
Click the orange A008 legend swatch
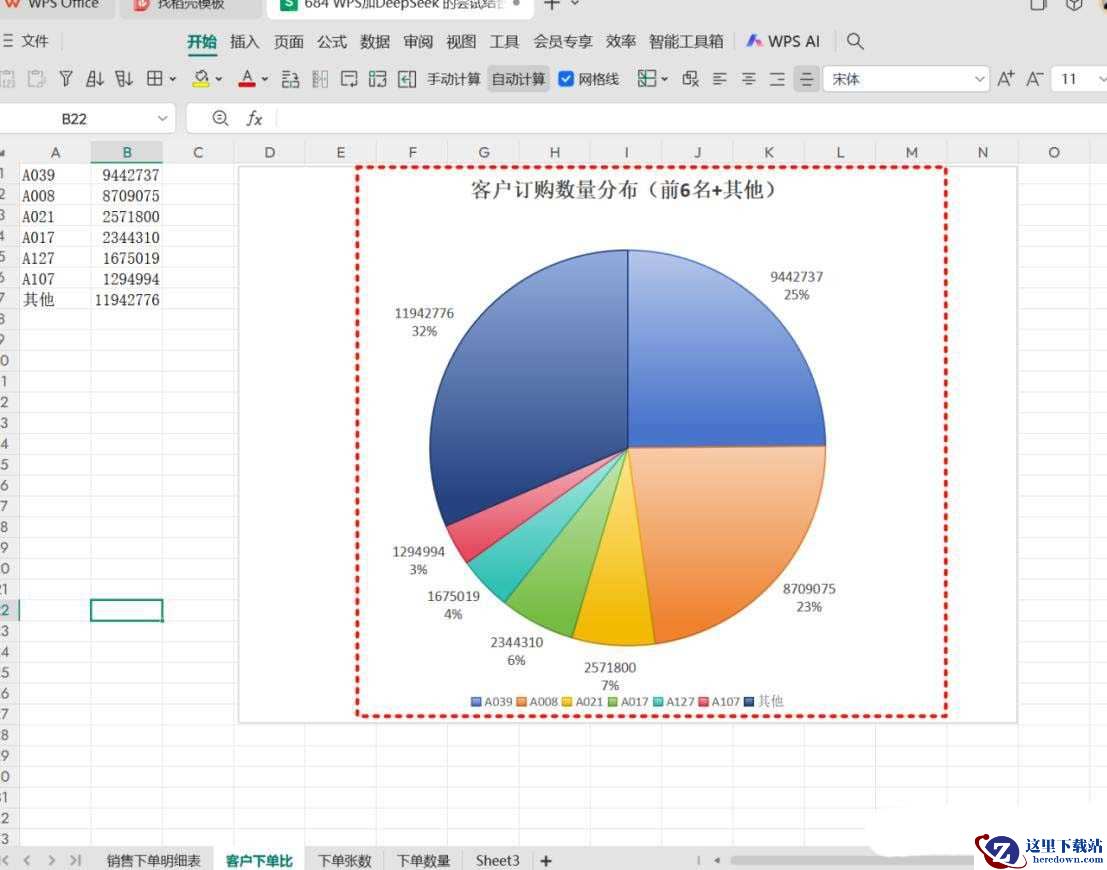522,702
